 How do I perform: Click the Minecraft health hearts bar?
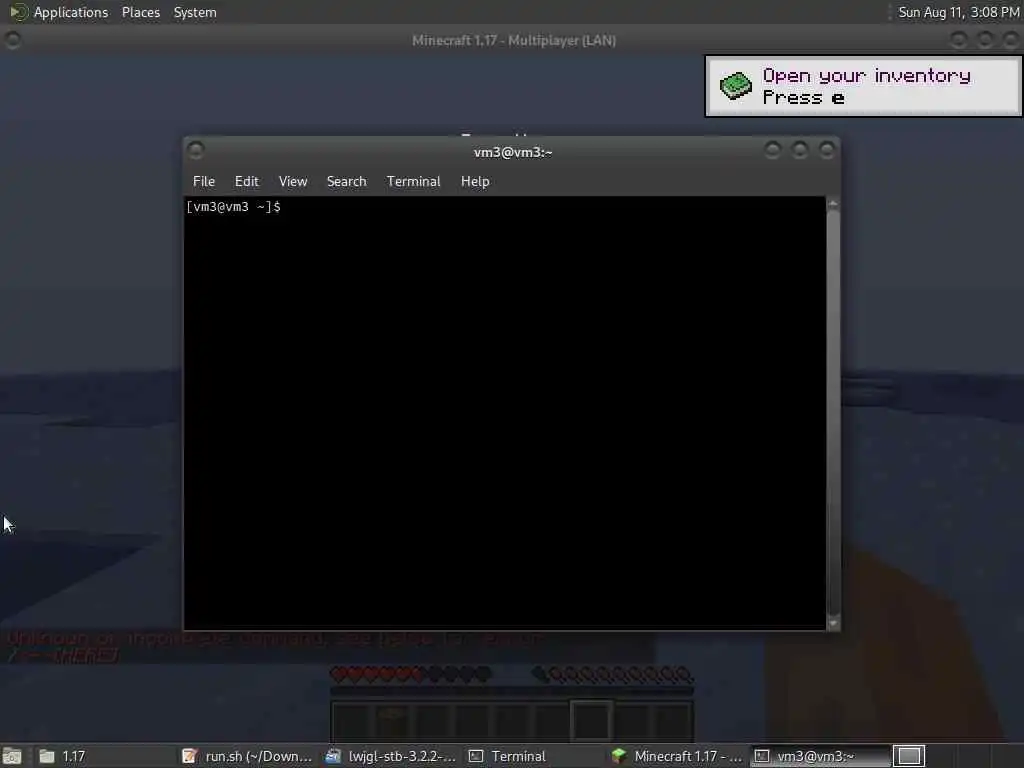[x=411, y=674]
